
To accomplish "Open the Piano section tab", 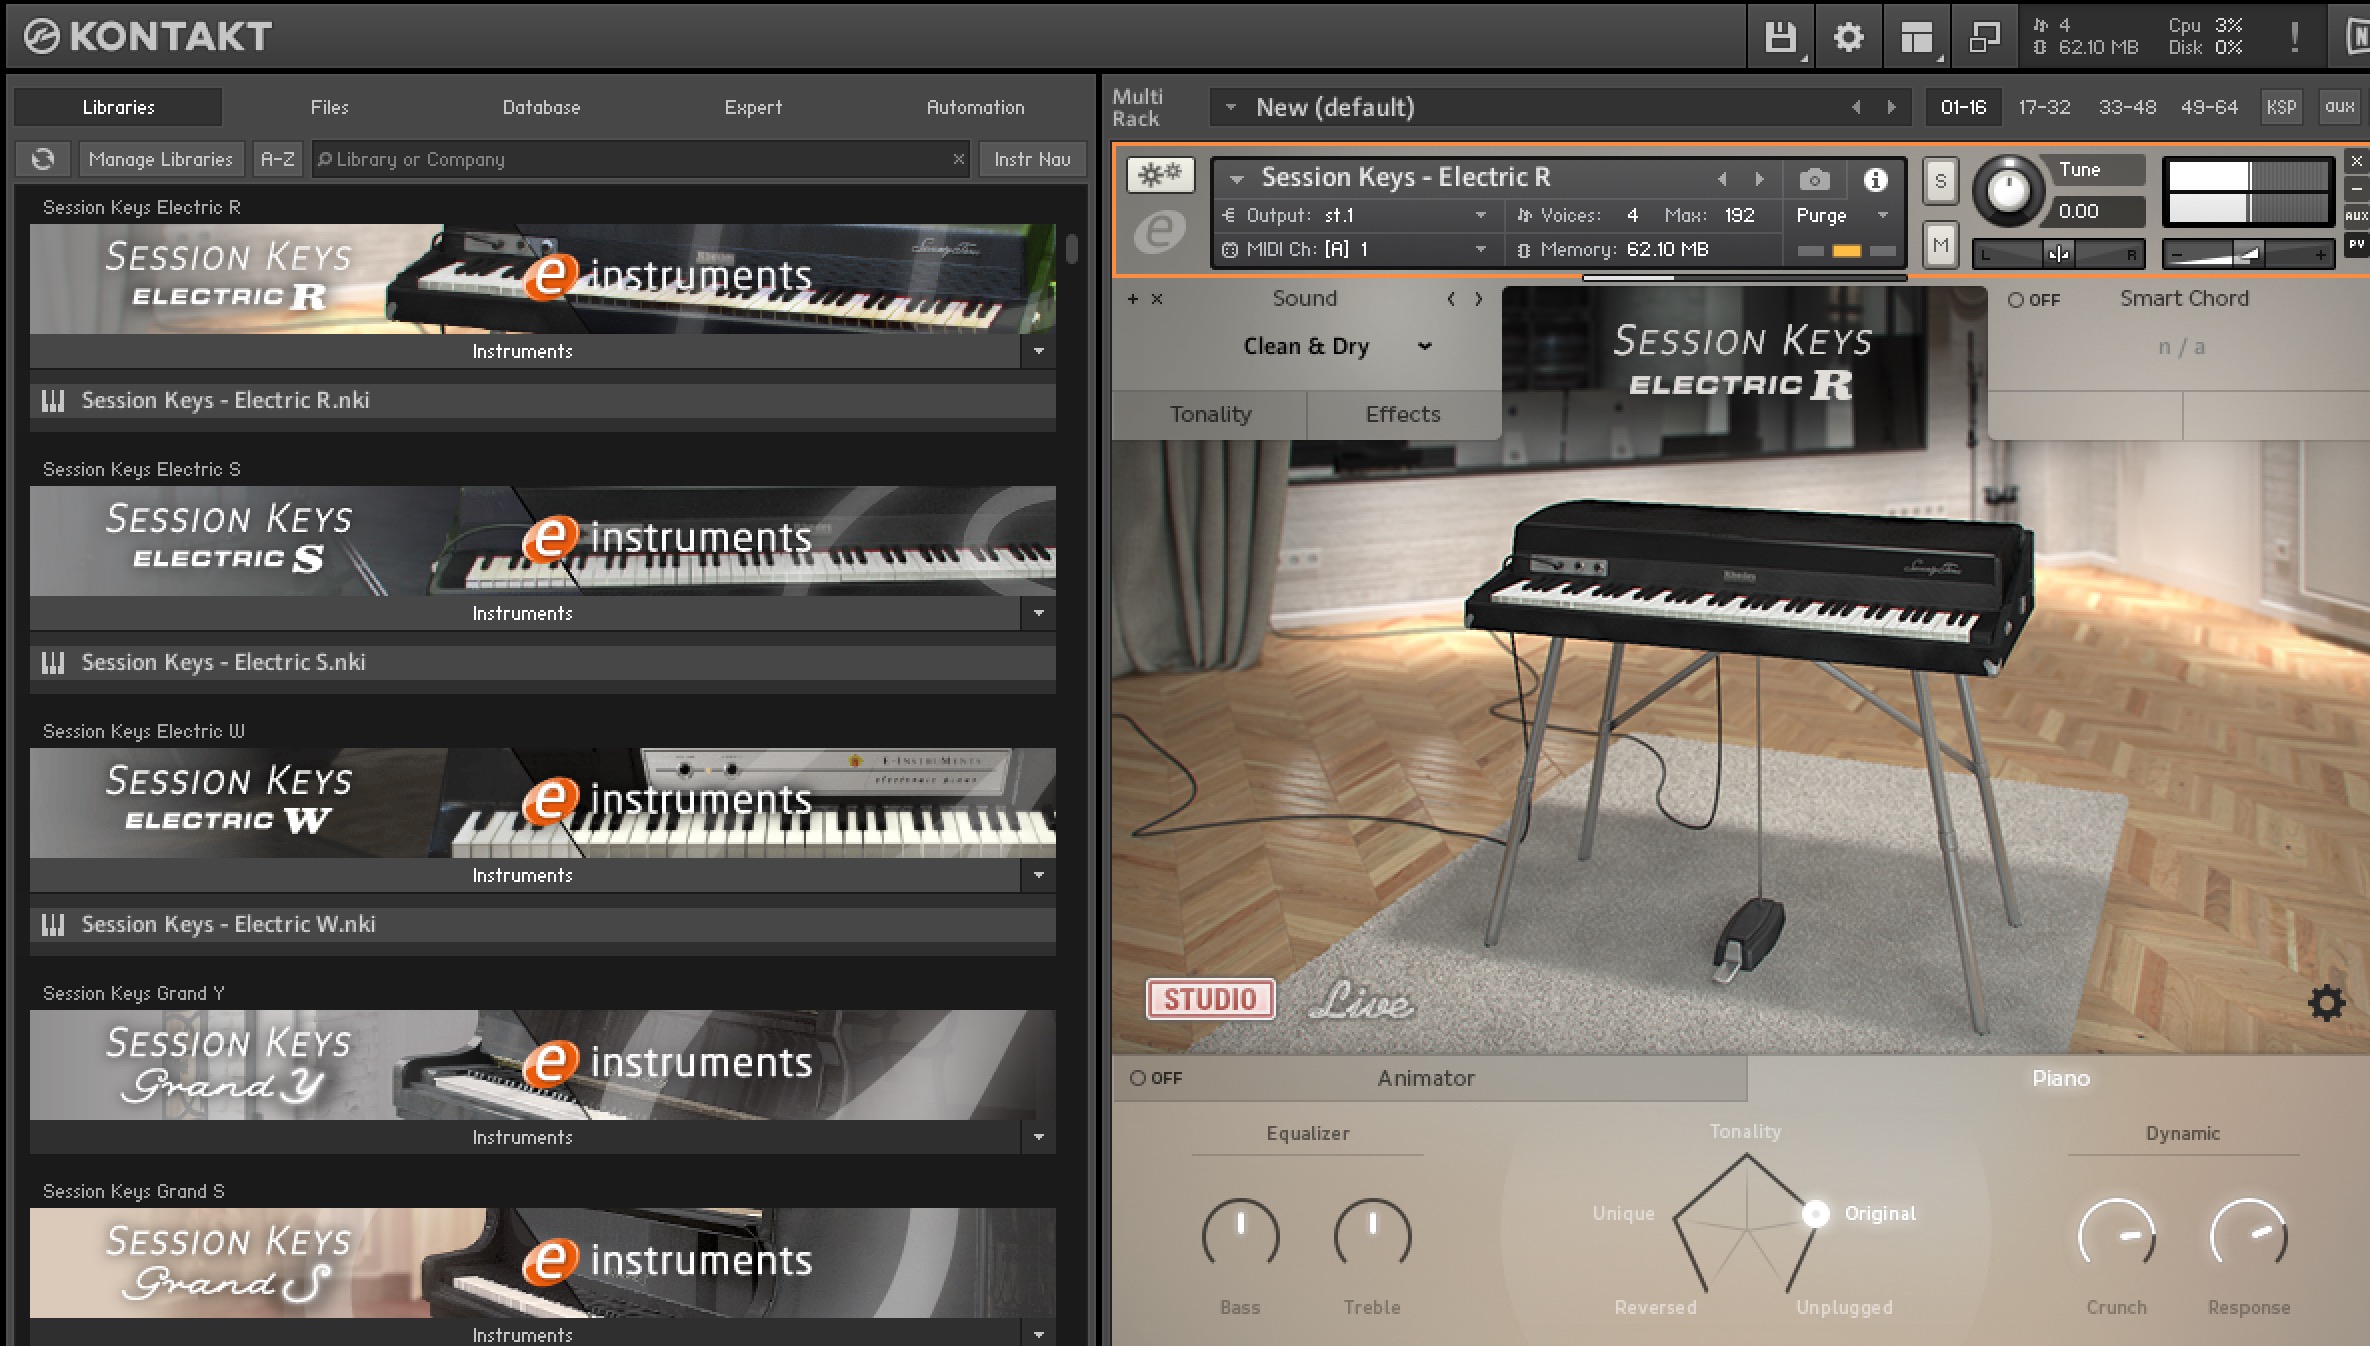I will click(2060, 1078).
